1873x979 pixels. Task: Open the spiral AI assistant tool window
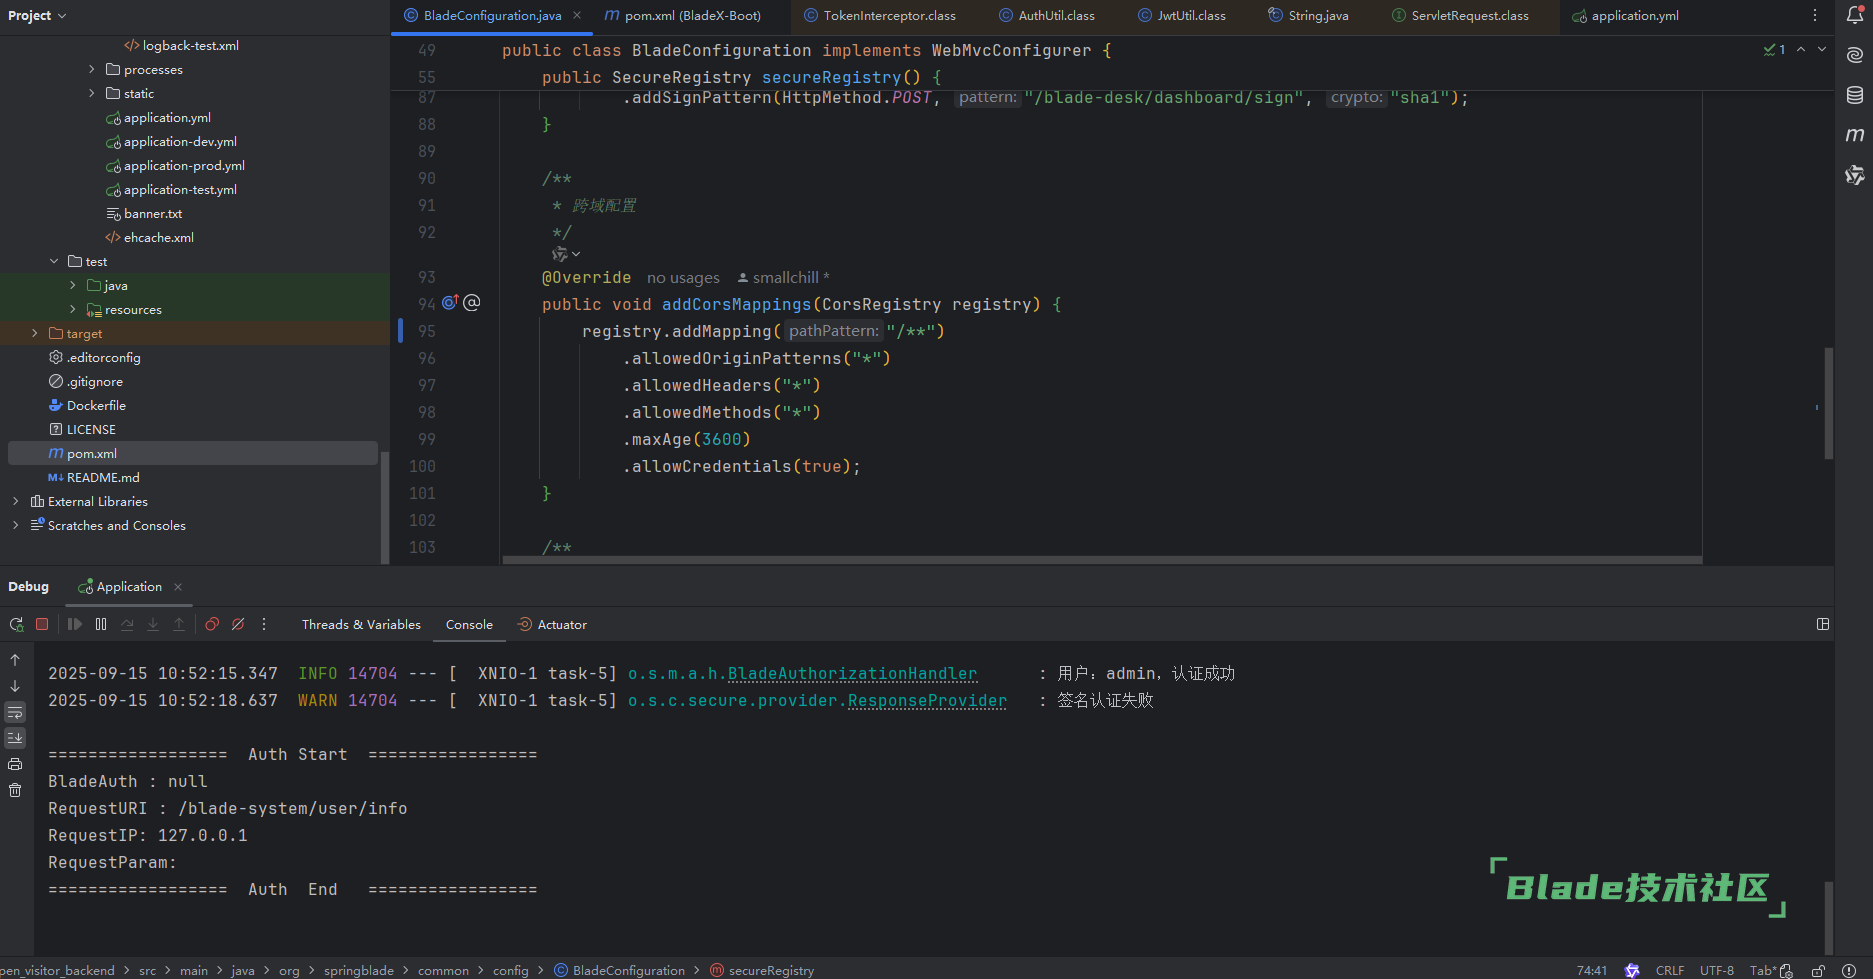pos(1855,55)
